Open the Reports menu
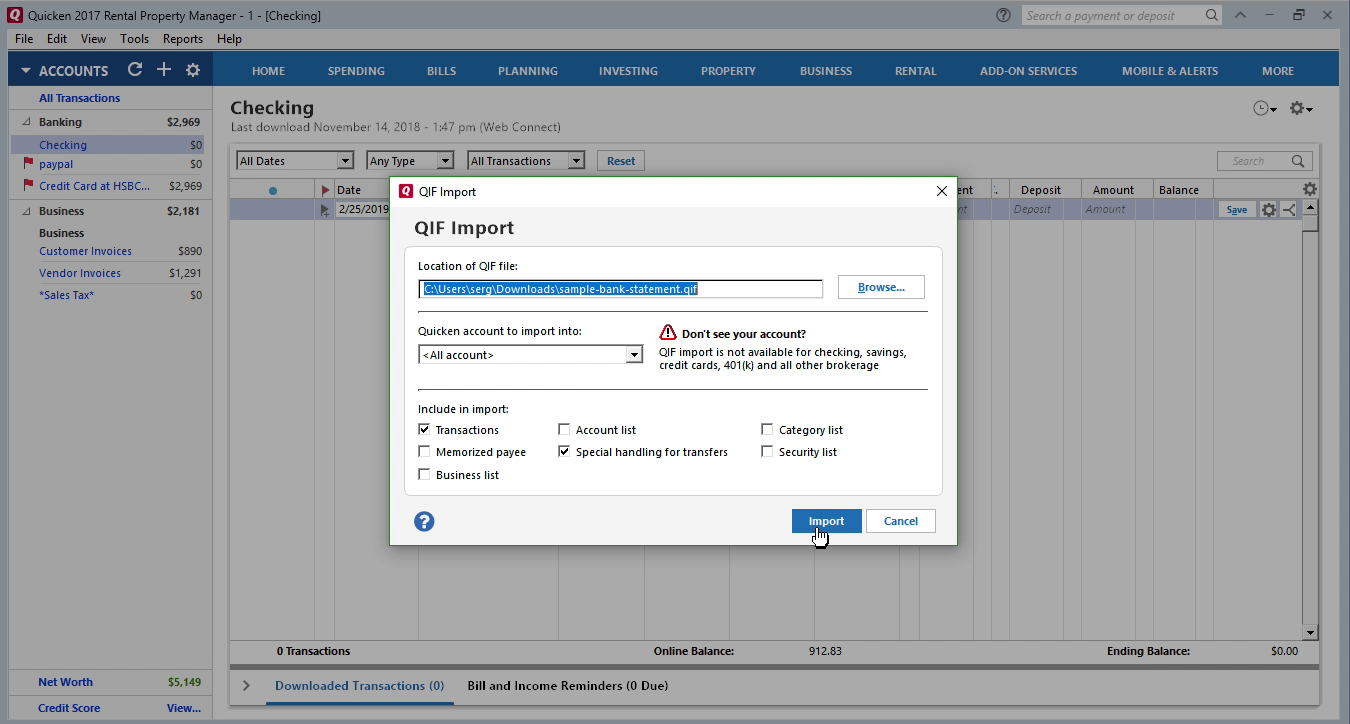This screenshot has height=724, width=1350. click(x=183, y=39)
